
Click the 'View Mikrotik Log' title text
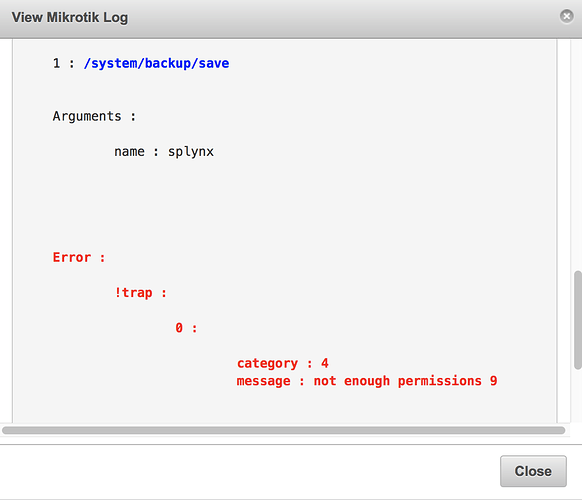[x=70, y=17]
